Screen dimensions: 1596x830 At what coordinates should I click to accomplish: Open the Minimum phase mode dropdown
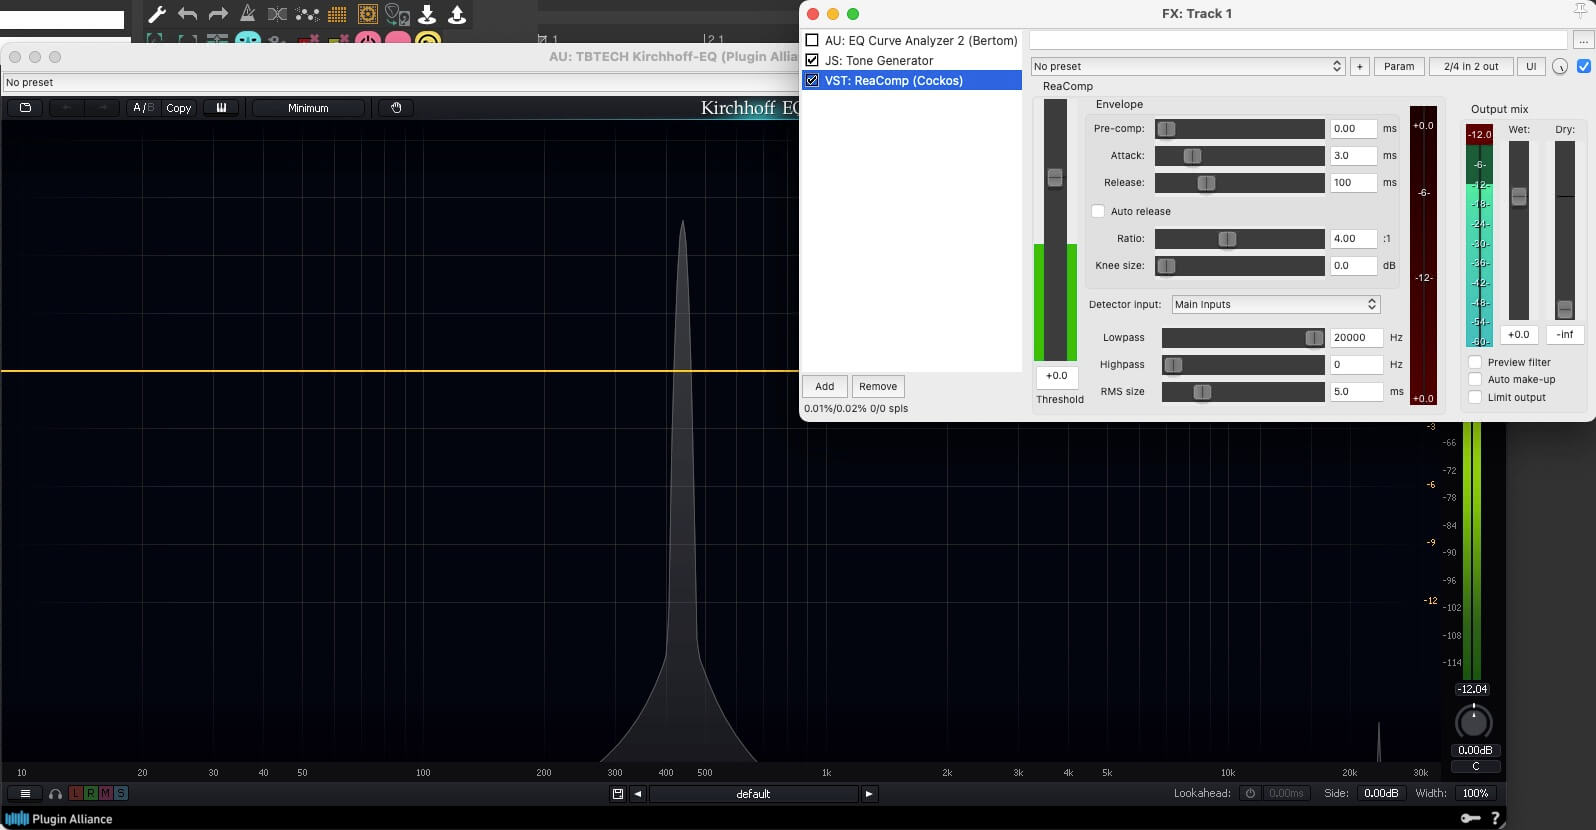pos(308,108)
